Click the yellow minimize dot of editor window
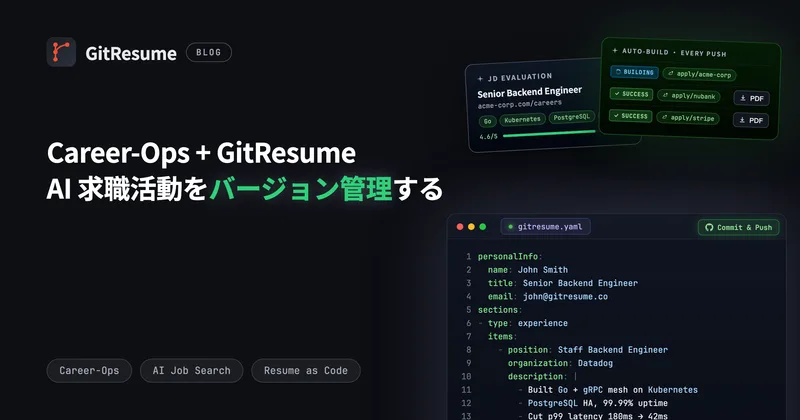The height and width of the screenshot is (420, 800). pos(471,227)
